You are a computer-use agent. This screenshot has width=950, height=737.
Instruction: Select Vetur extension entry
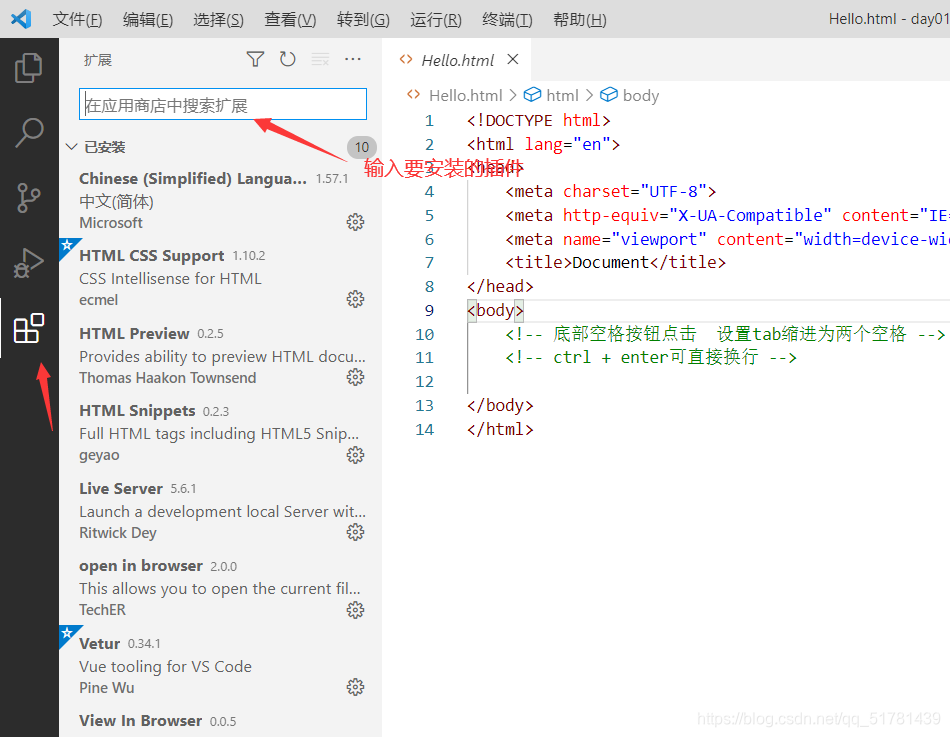221,665
